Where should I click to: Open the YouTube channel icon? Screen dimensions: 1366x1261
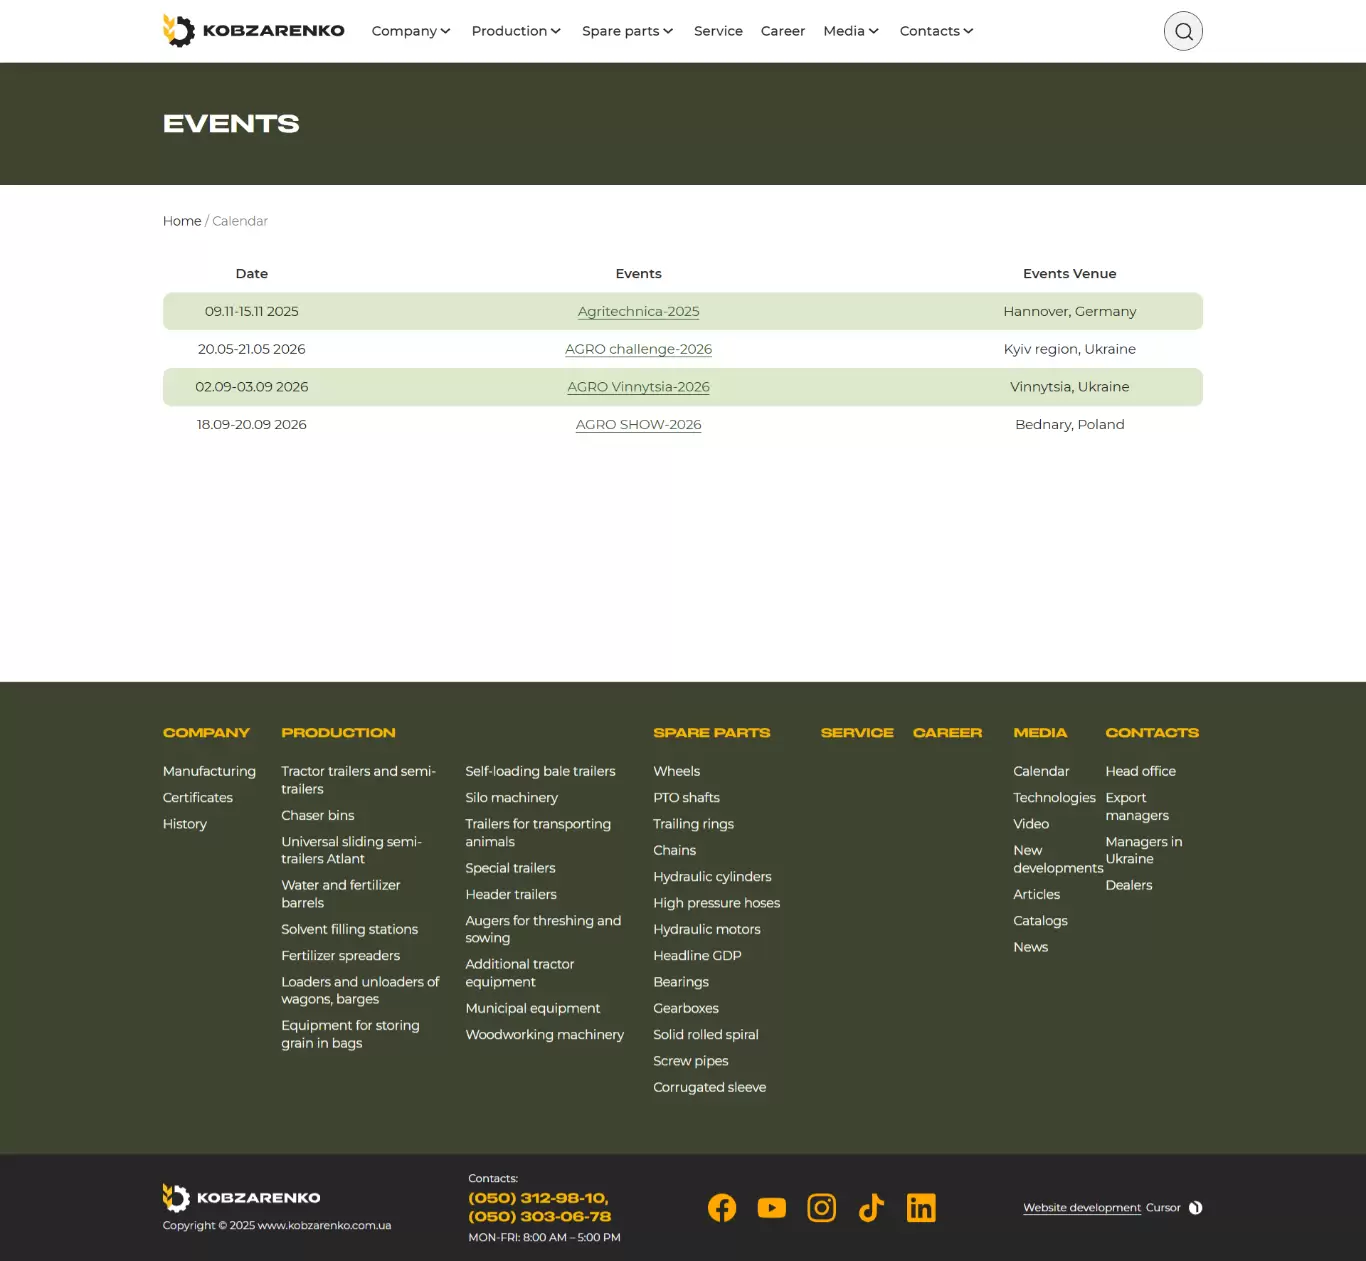point(772,1208)
